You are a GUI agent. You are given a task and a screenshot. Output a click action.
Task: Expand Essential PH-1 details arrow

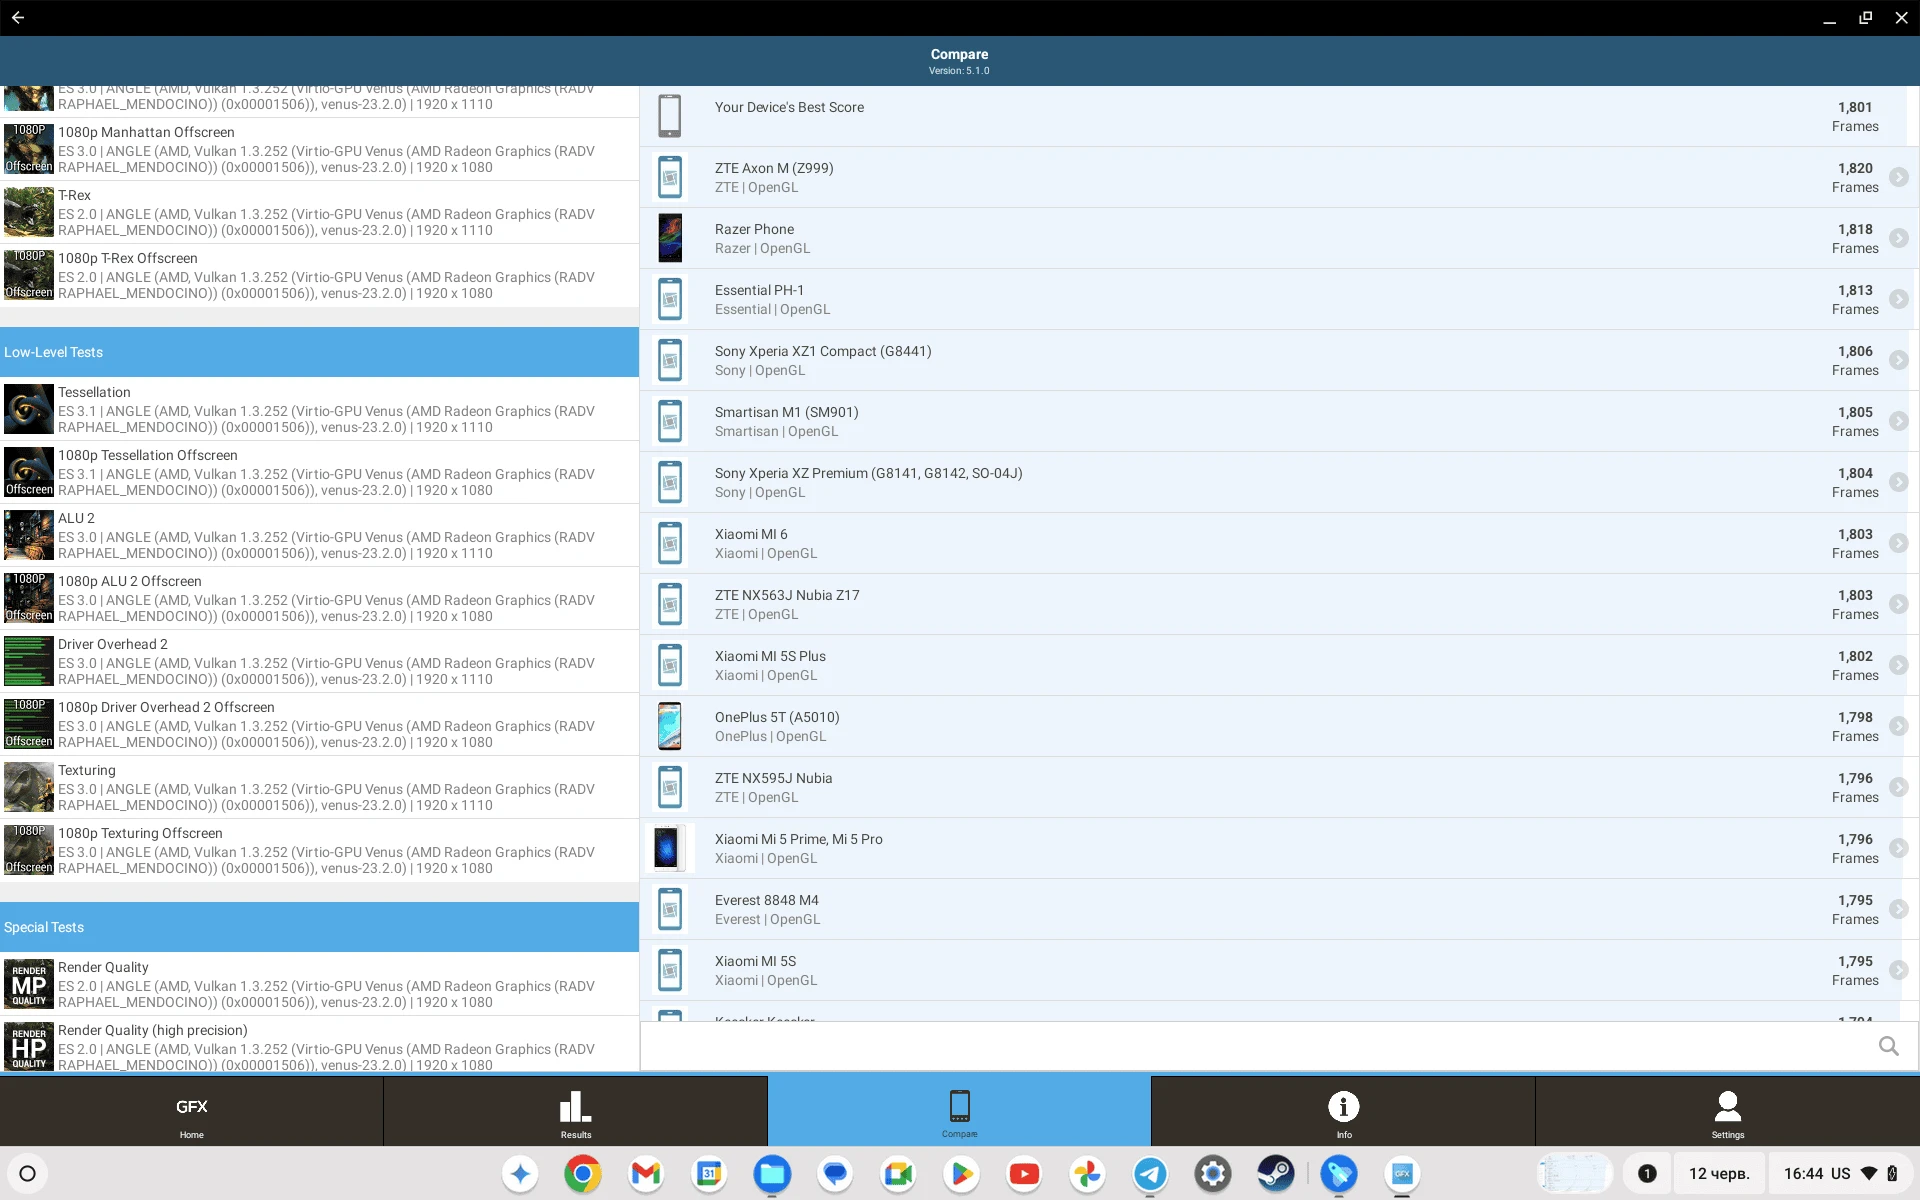click(x=1898, y=299)
